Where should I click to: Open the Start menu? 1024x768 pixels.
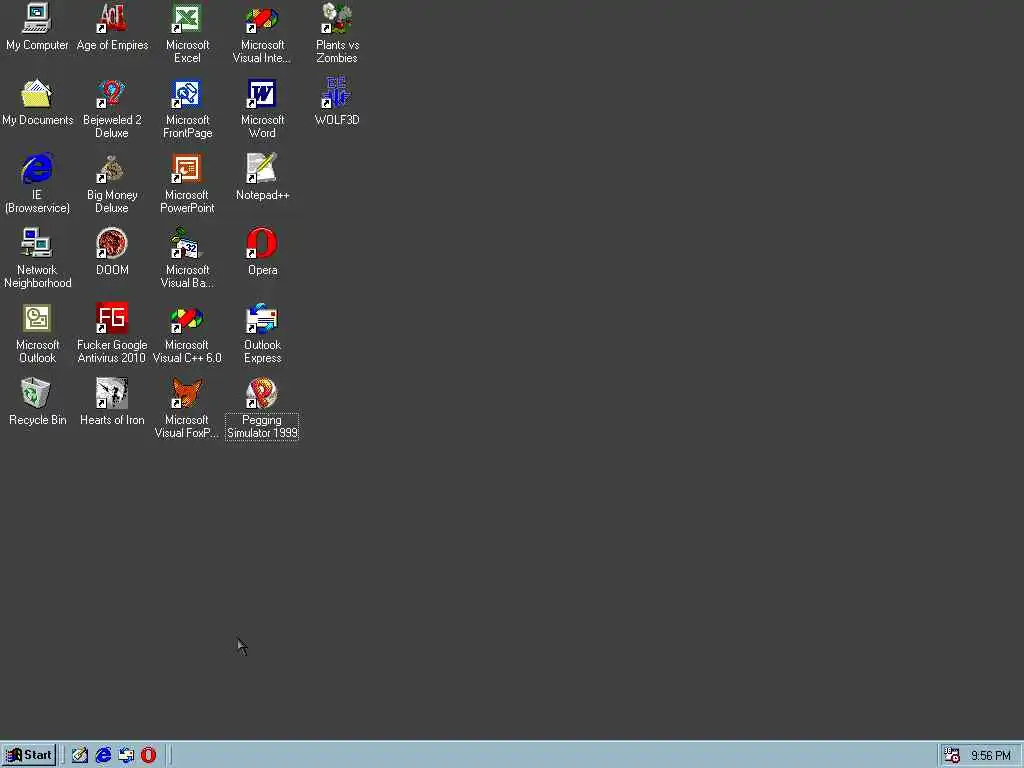29,755
